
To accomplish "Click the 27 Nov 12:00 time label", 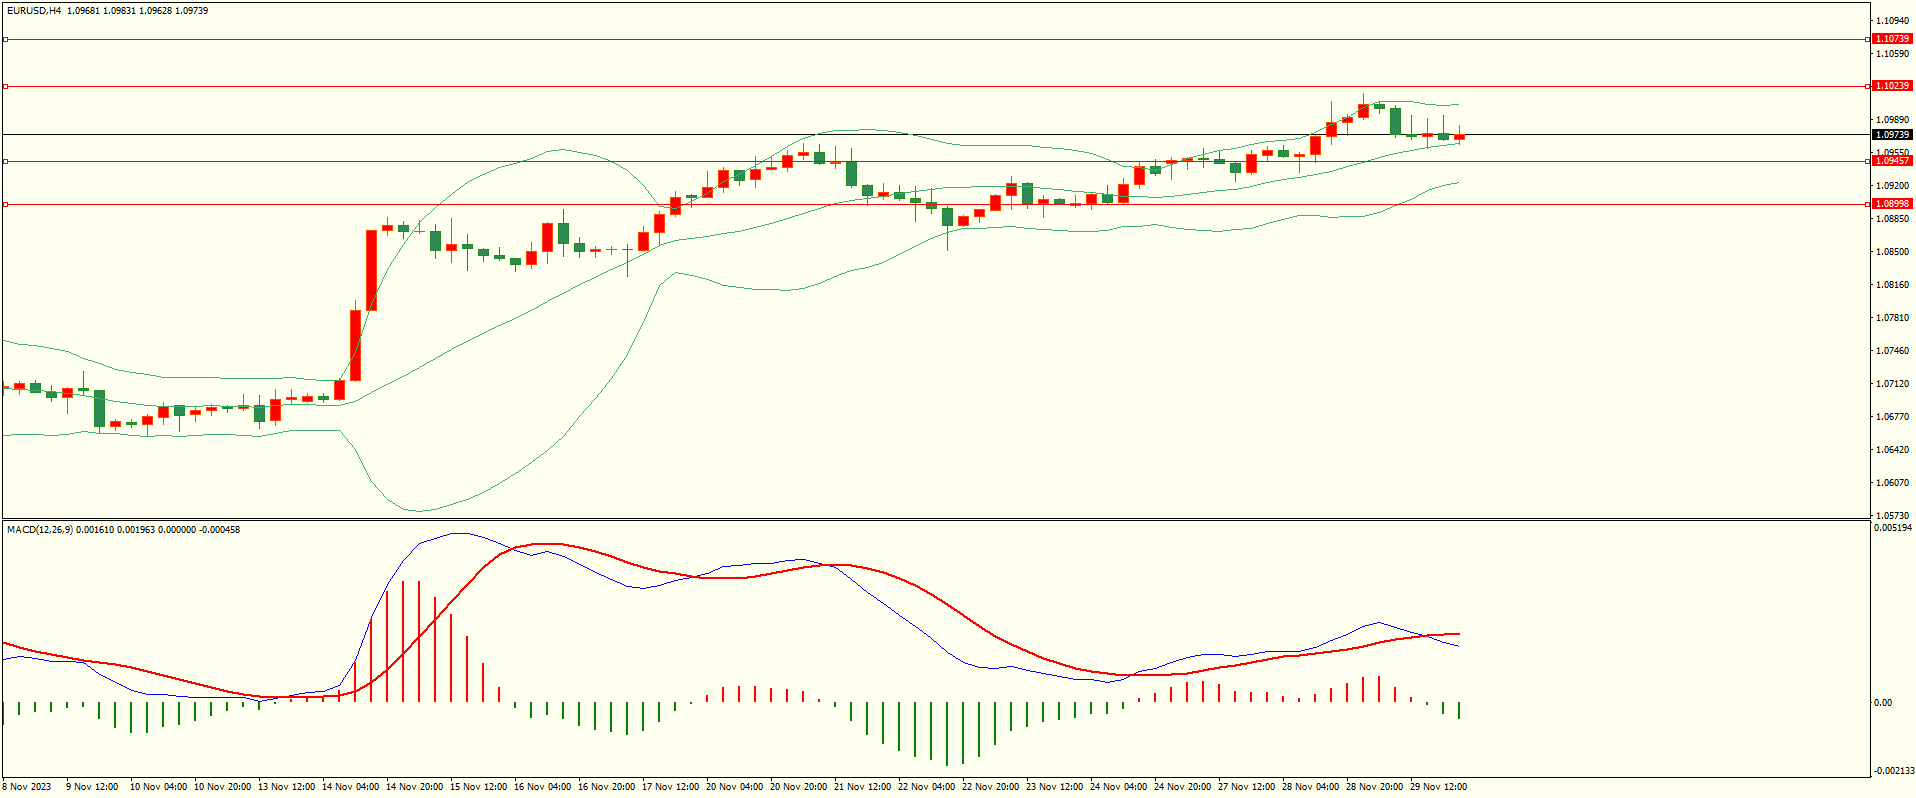I will (1246, 786).
